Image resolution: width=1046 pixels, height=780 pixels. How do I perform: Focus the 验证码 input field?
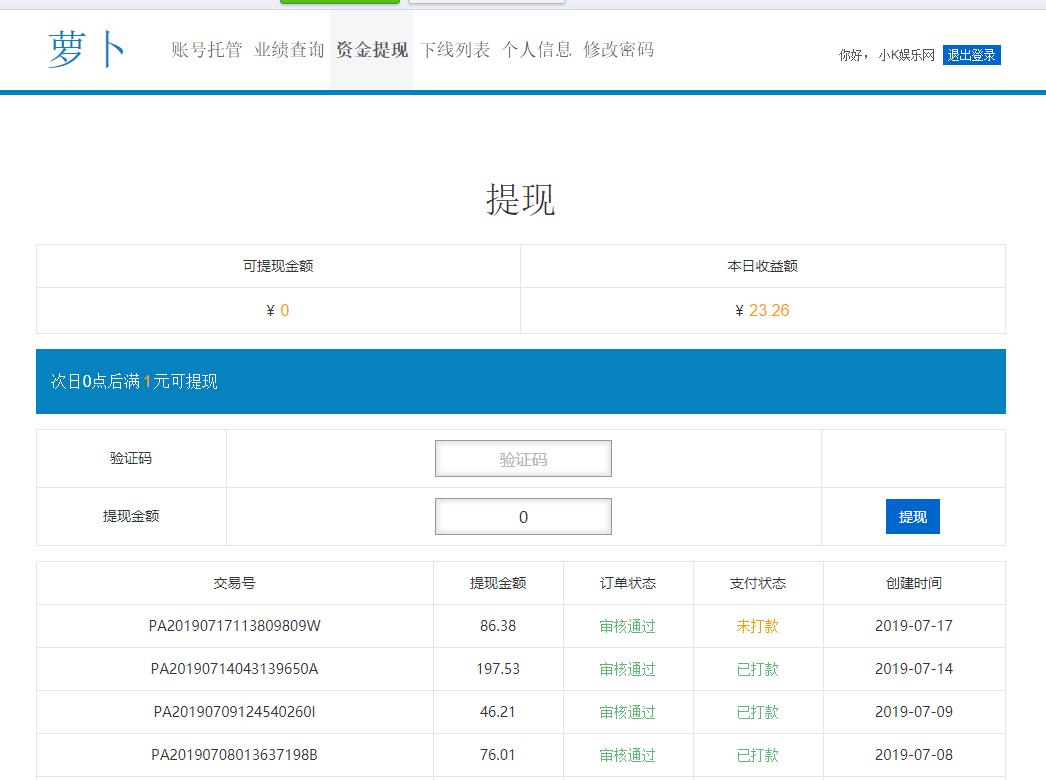[x=523, y=458]
